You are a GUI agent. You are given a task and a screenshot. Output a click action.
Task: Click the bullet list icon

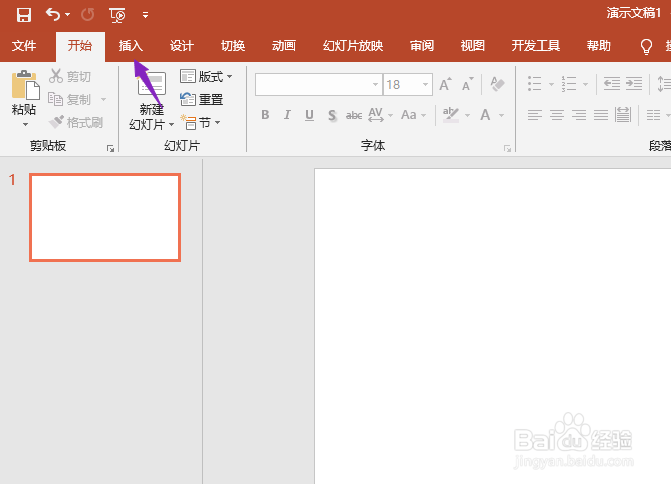point(534,84)
